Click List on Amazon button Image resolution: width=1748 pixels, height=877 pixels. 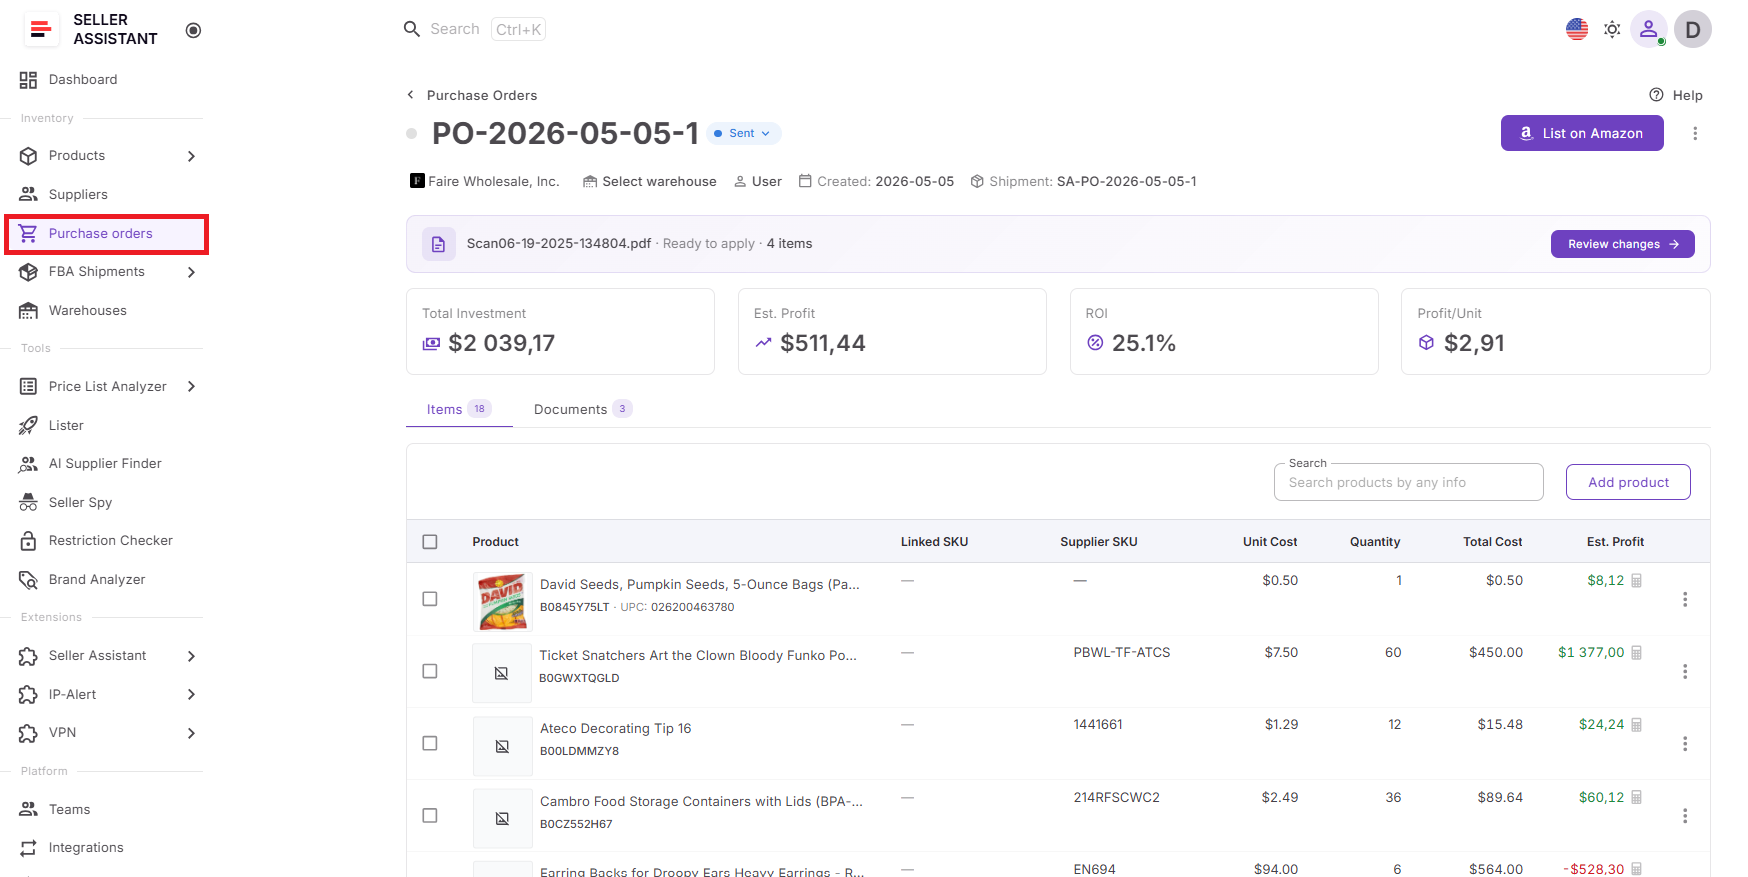(x=1582, y=133)
